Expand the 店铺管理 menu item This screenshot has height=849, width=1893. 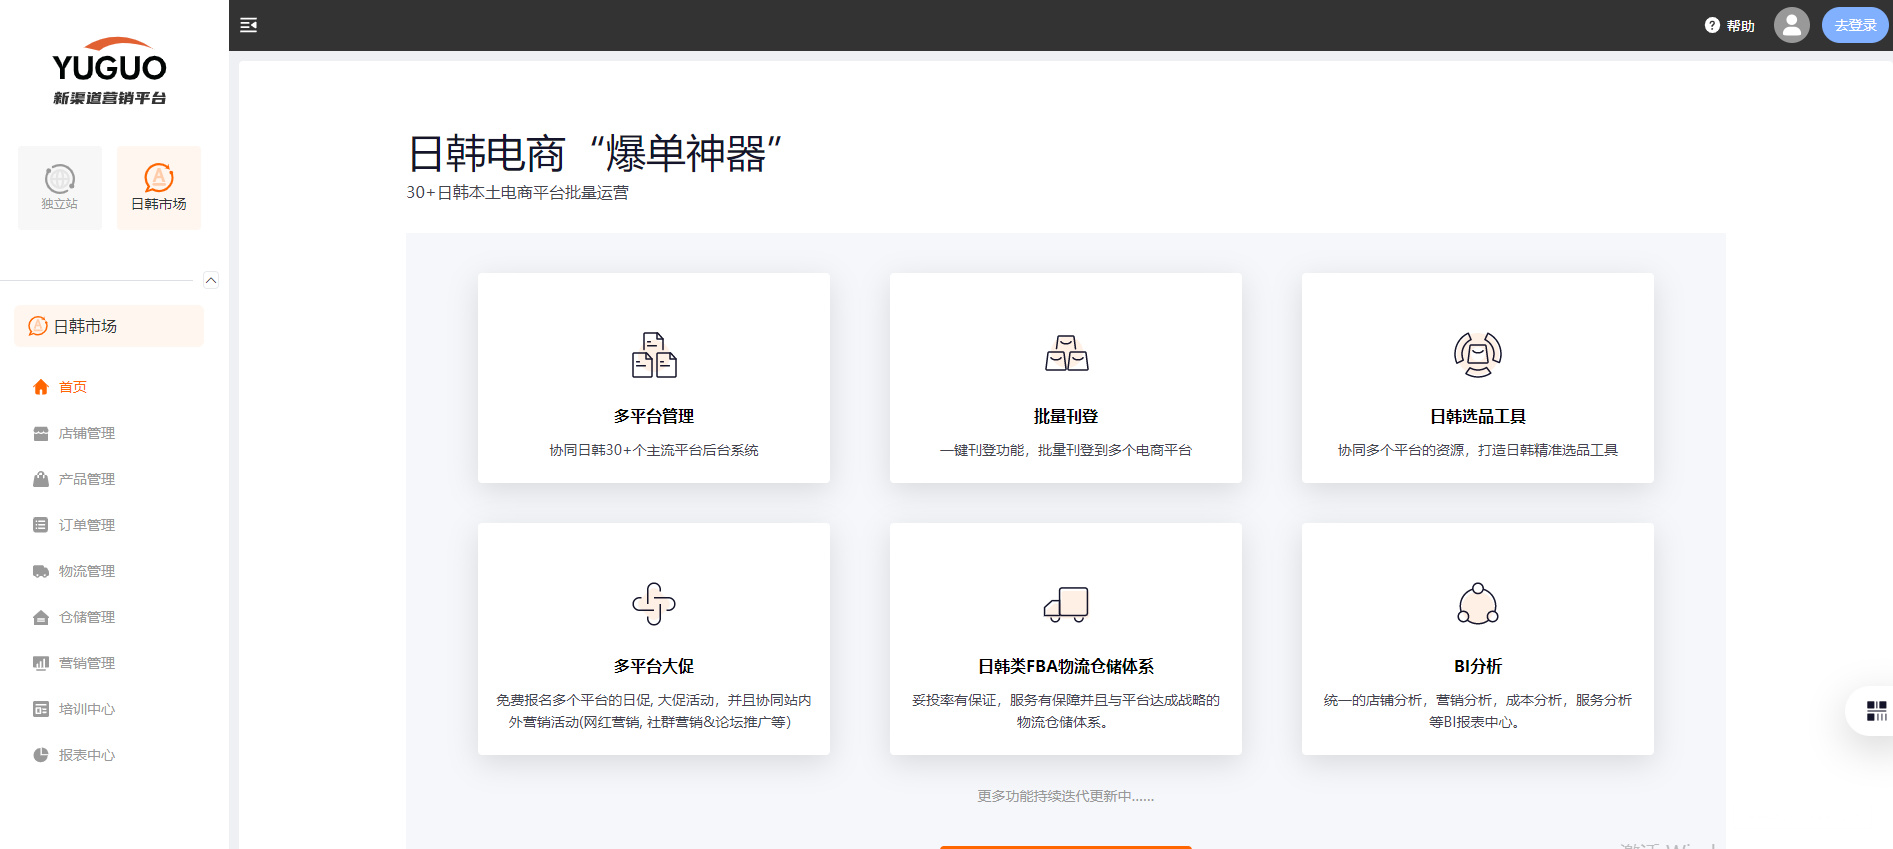click(x=87, y=433)
